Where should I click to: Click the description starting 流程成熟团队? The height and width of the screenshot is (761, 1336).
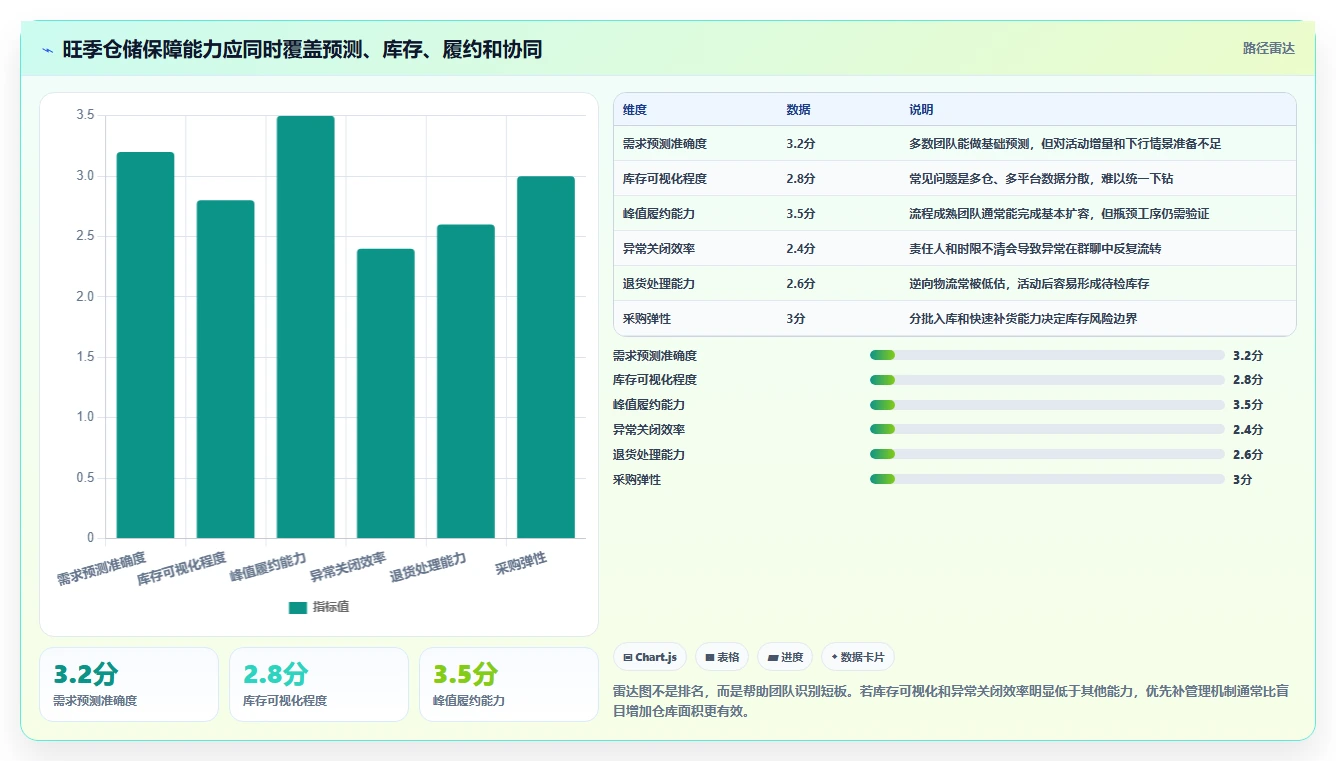point(1059,214)
